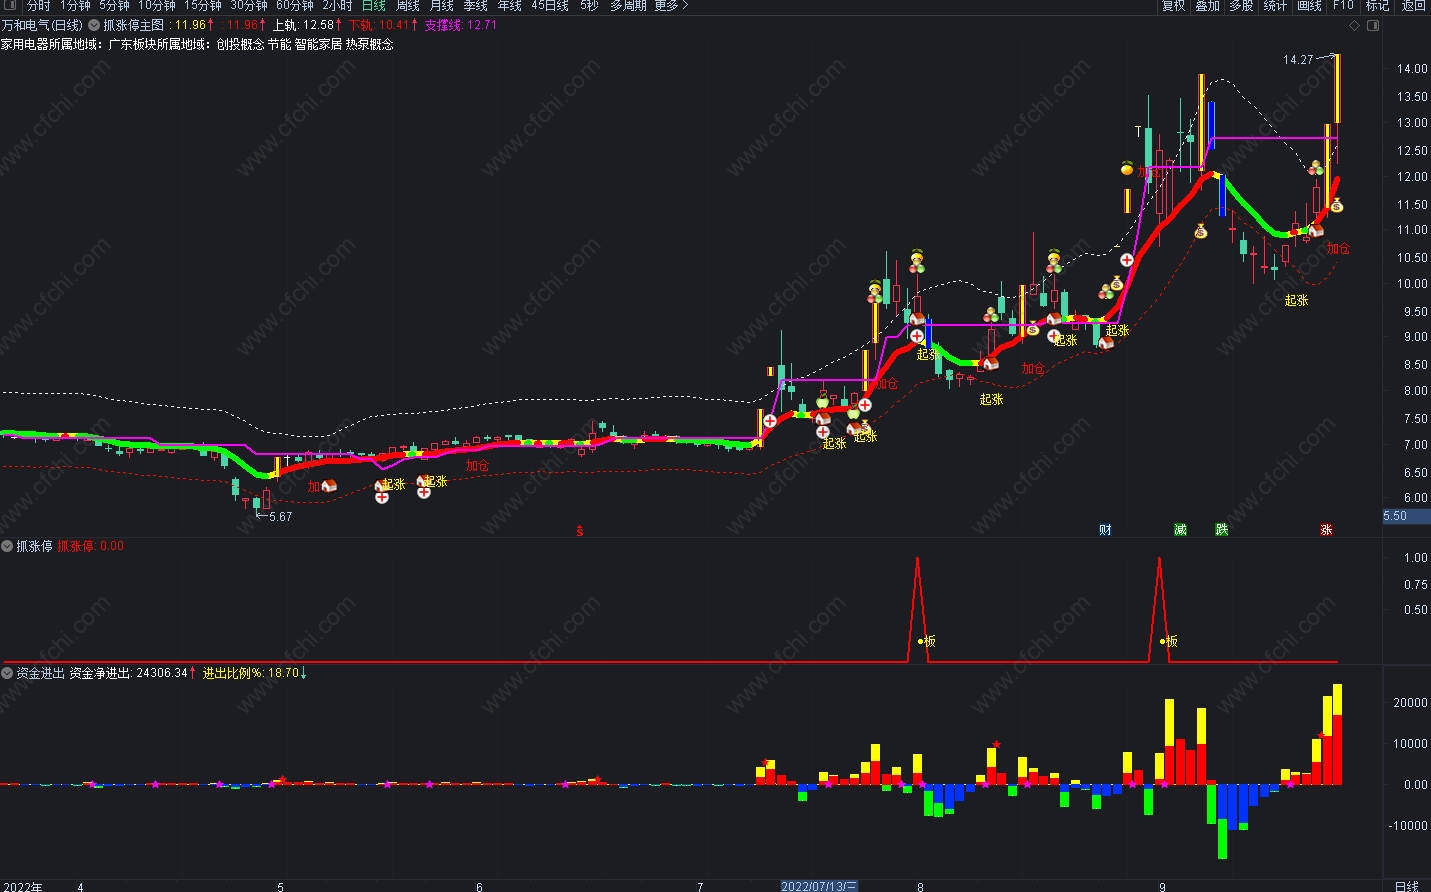Screen dimensions: 1431x892
Task: Click the 2022/07/13 date marker on timeline
Action: point(819,886)
